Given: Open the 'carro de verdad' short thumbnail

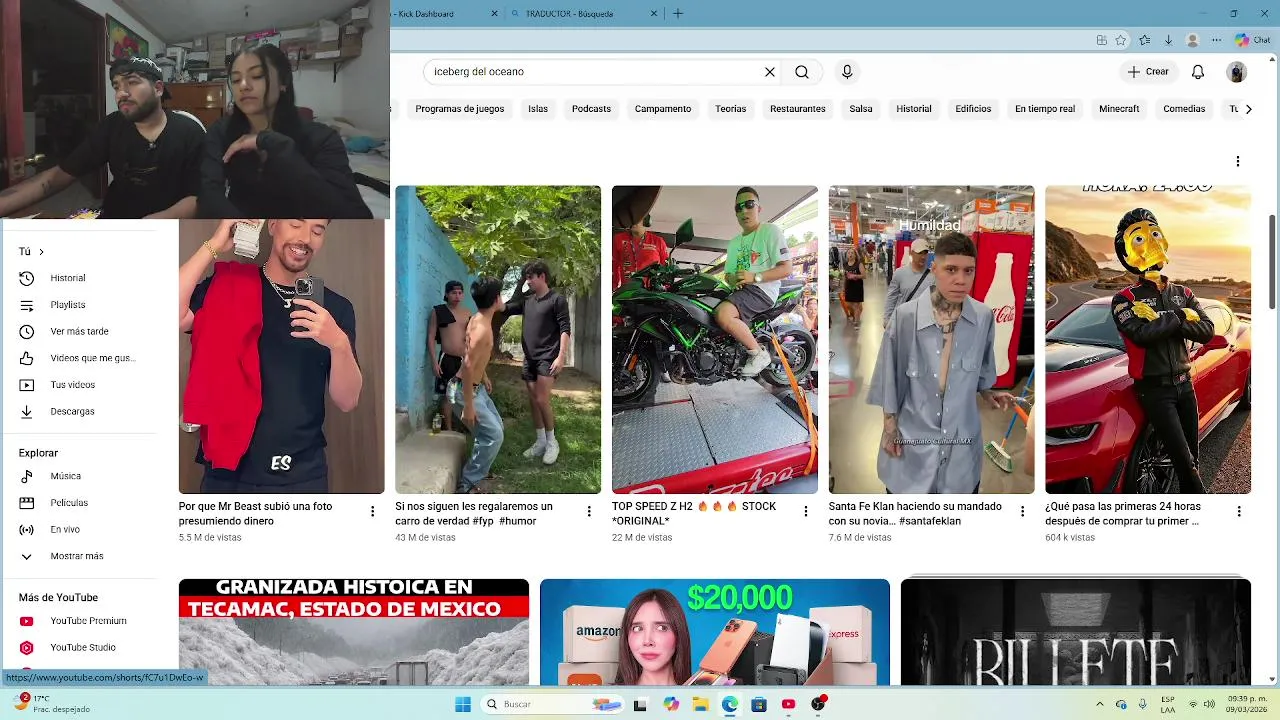Looking at the screenshot, I should click(498, 340).
